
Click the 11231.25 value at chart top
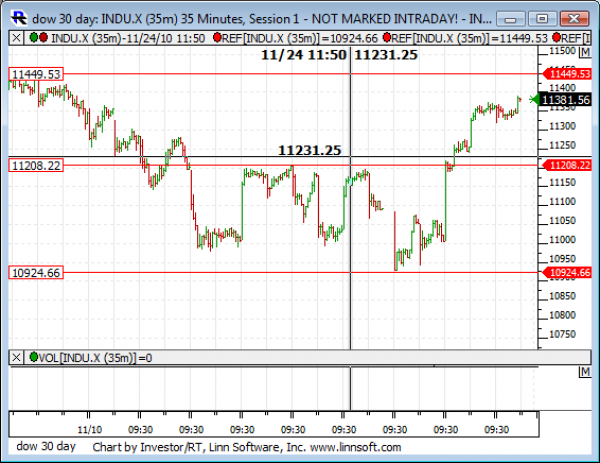pos(386,55)
